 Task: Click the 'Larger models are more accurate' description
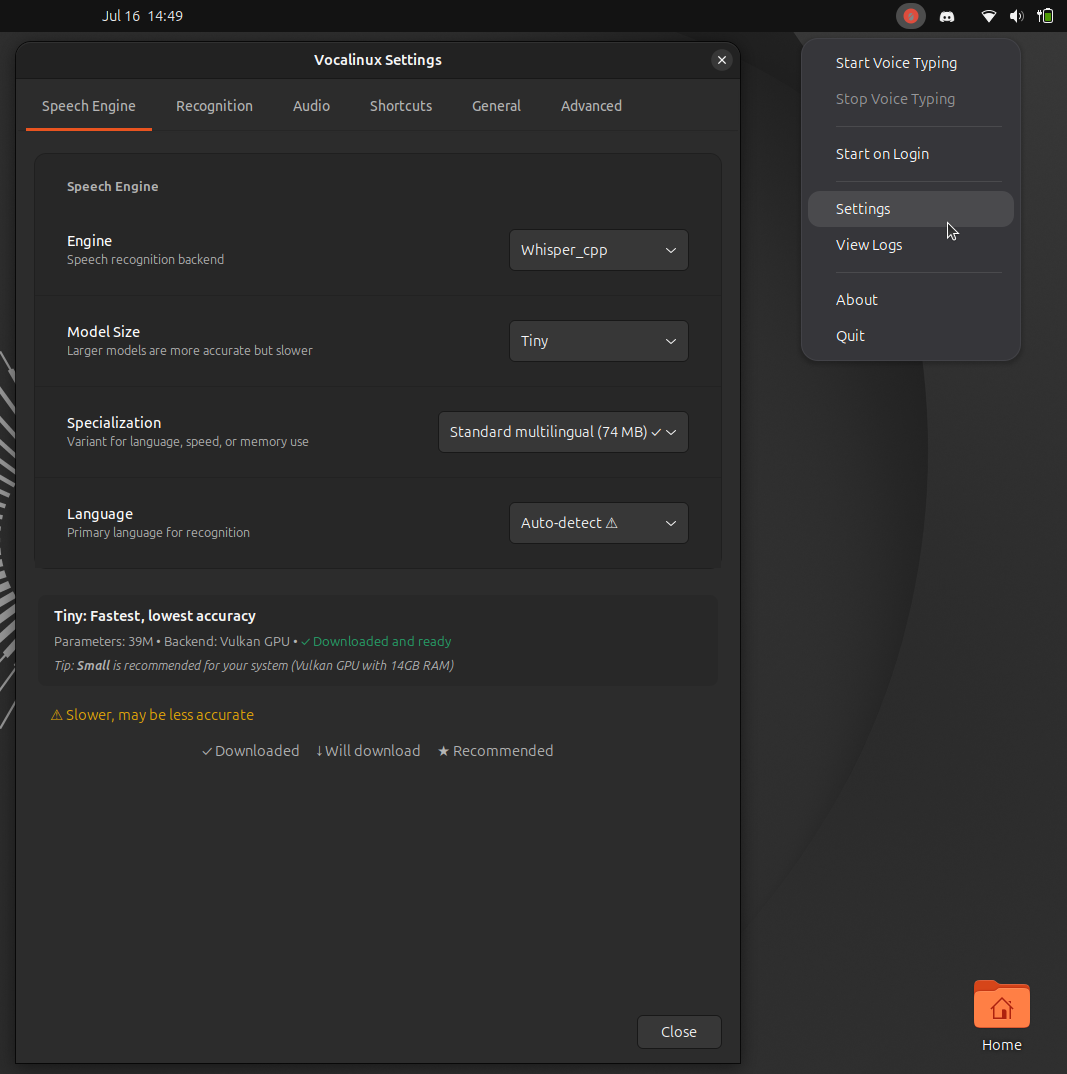[190, 351]
